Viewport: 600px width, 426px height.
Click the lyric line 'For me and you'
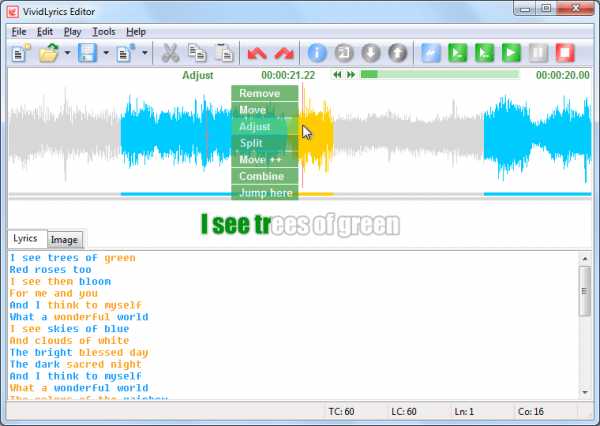pyautogui.click(x=54, y=293)
